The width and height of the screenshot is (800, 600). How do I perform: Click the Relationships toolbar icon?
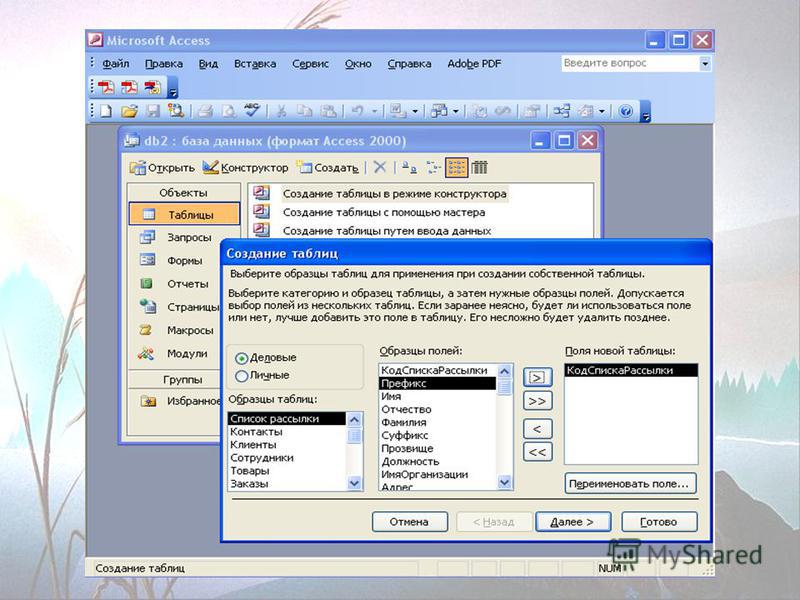click(562, 111)
